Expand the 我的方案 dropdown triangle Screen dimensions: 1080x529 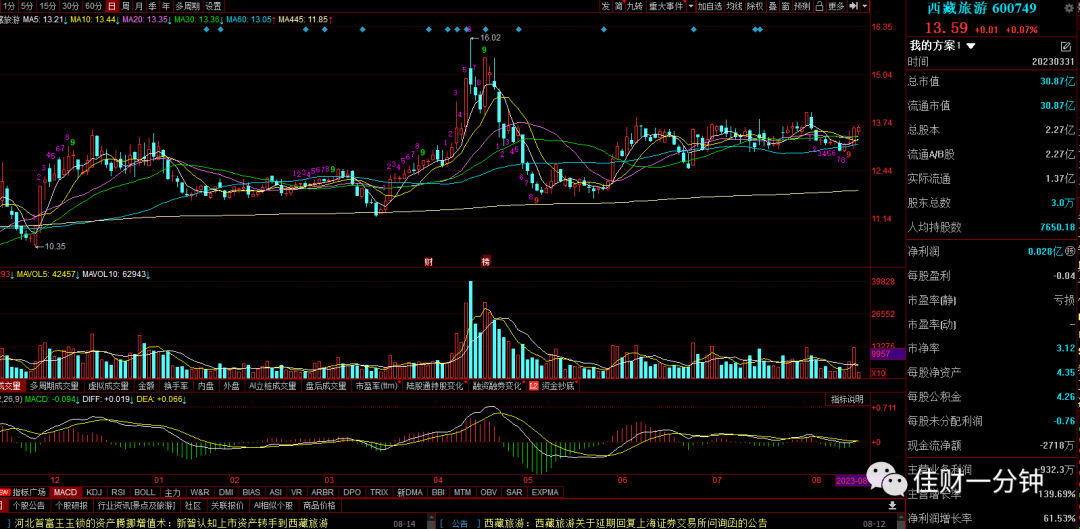tap(971, 46)
